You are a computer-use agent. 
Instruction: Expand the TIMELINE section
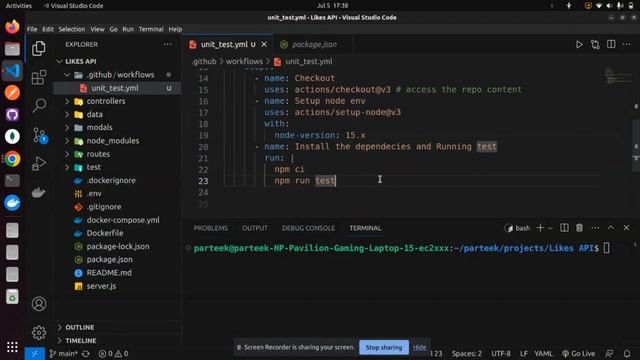click(x=117, y=340)
